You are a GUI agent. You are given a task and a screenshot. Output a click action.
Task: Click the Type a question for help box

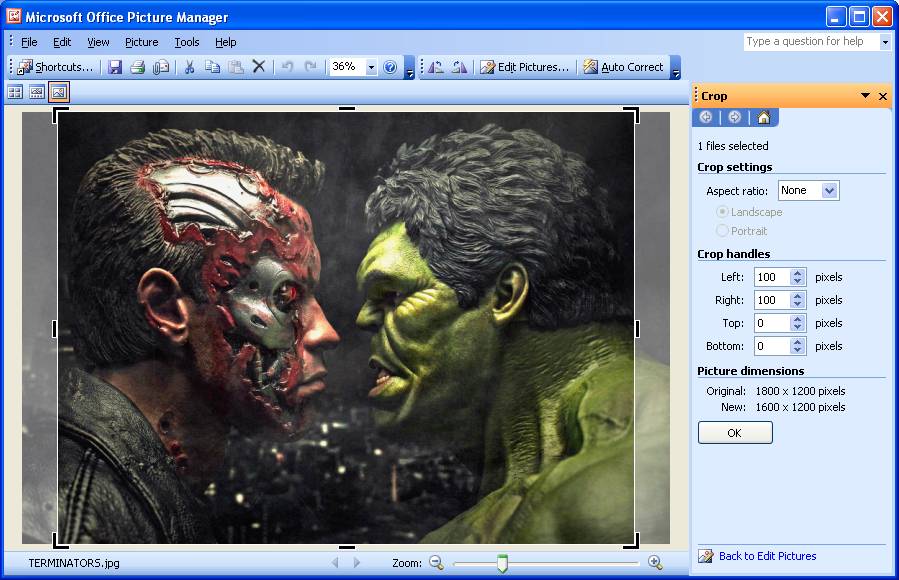(811, 41)
